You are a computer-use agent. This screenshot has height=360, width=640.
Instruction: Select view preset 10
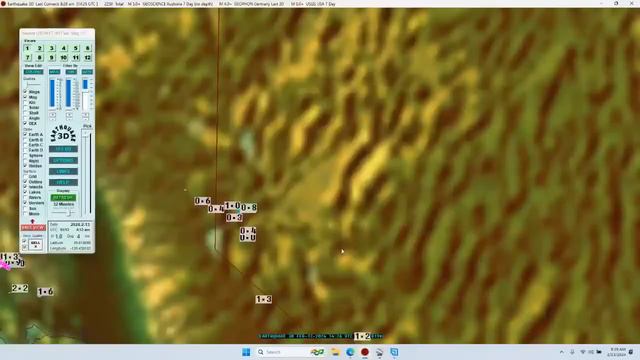tap(63, 58)
